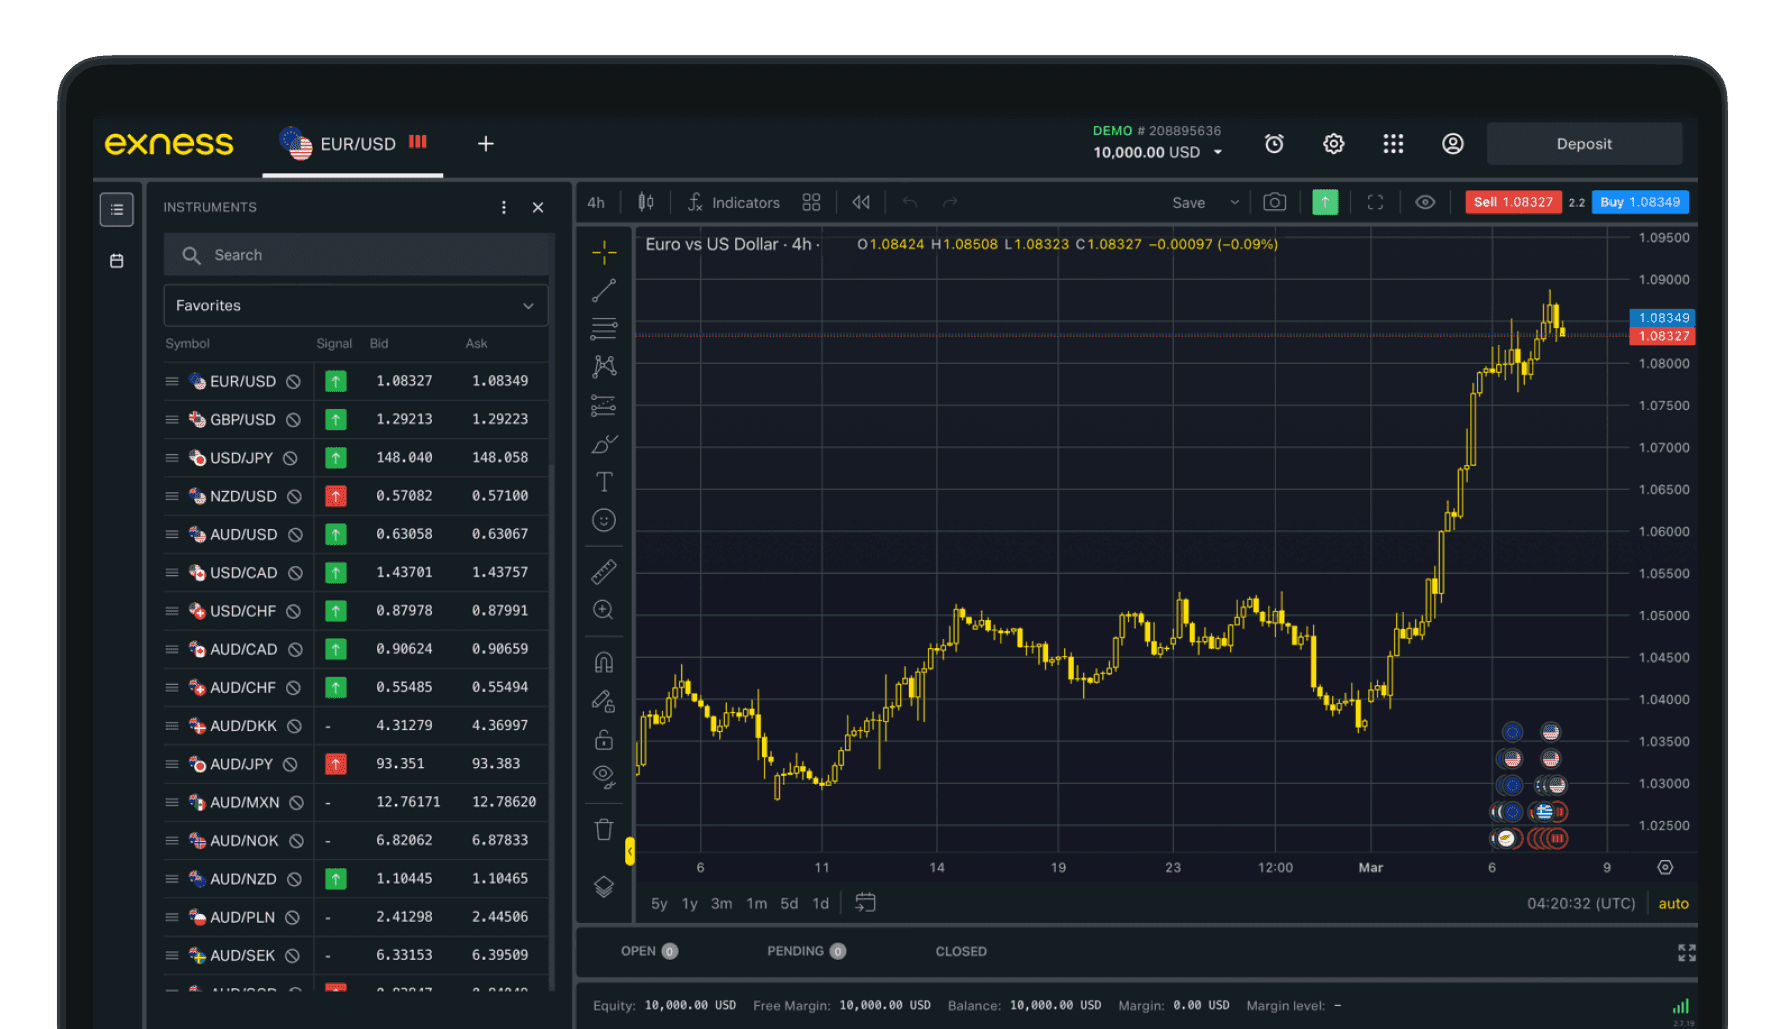Select the text annotation tool
This screenshot has width=1785, height=1029.
click(x=604, y=481)
